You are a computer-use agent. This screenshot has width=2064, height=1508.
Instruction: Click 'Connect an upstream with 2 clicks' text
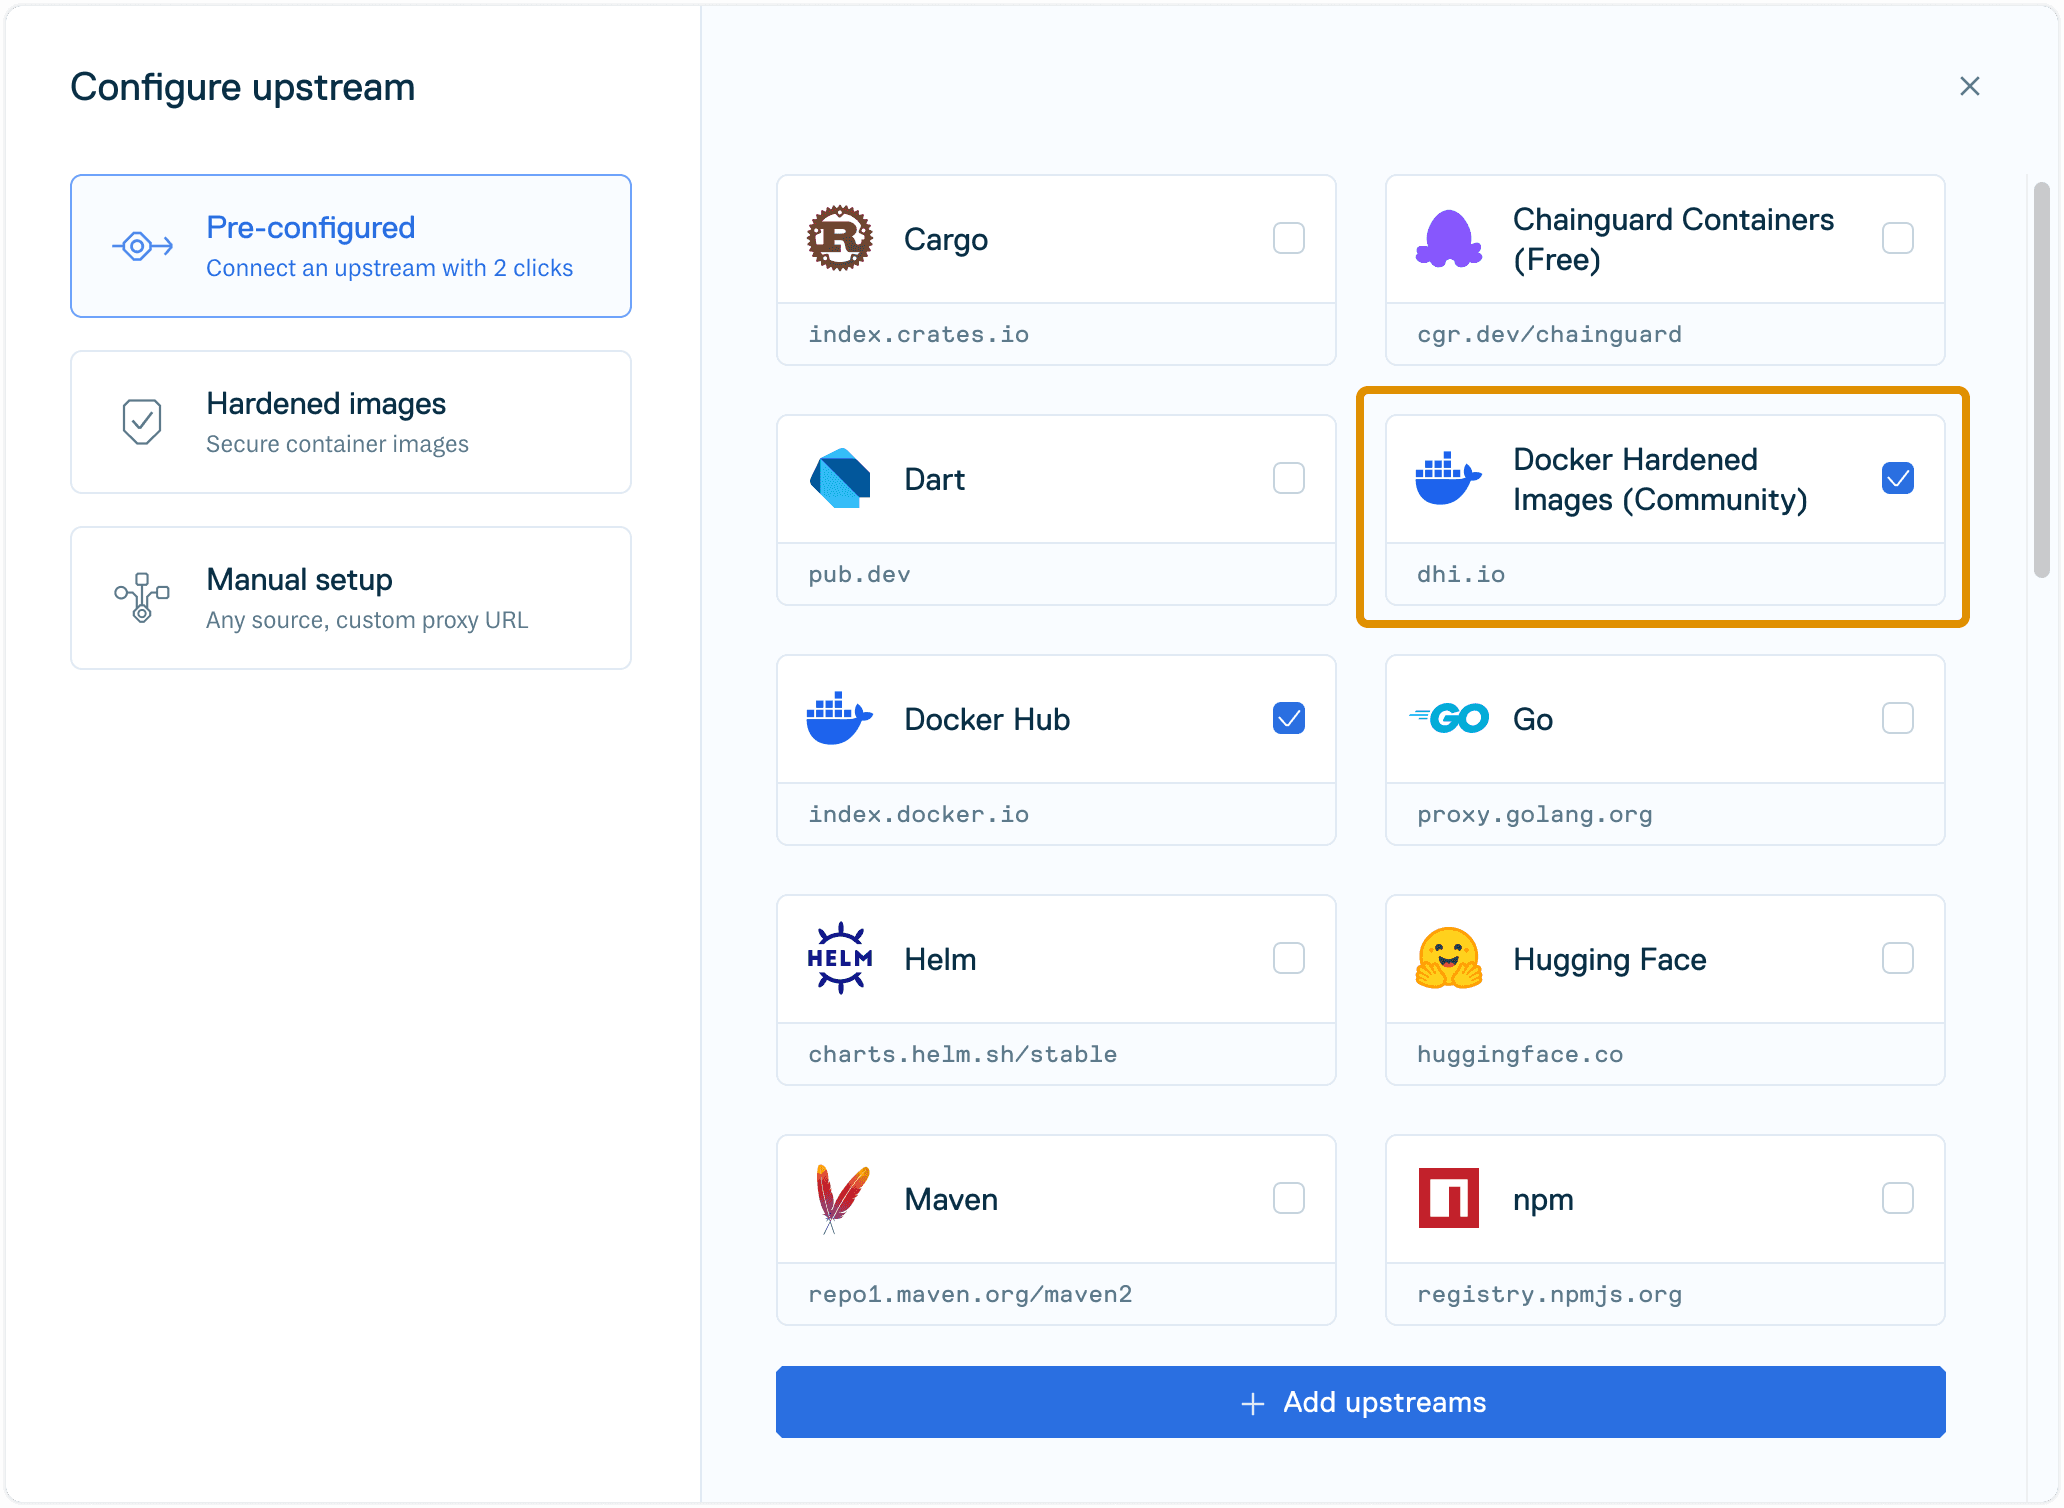[389, 268]
